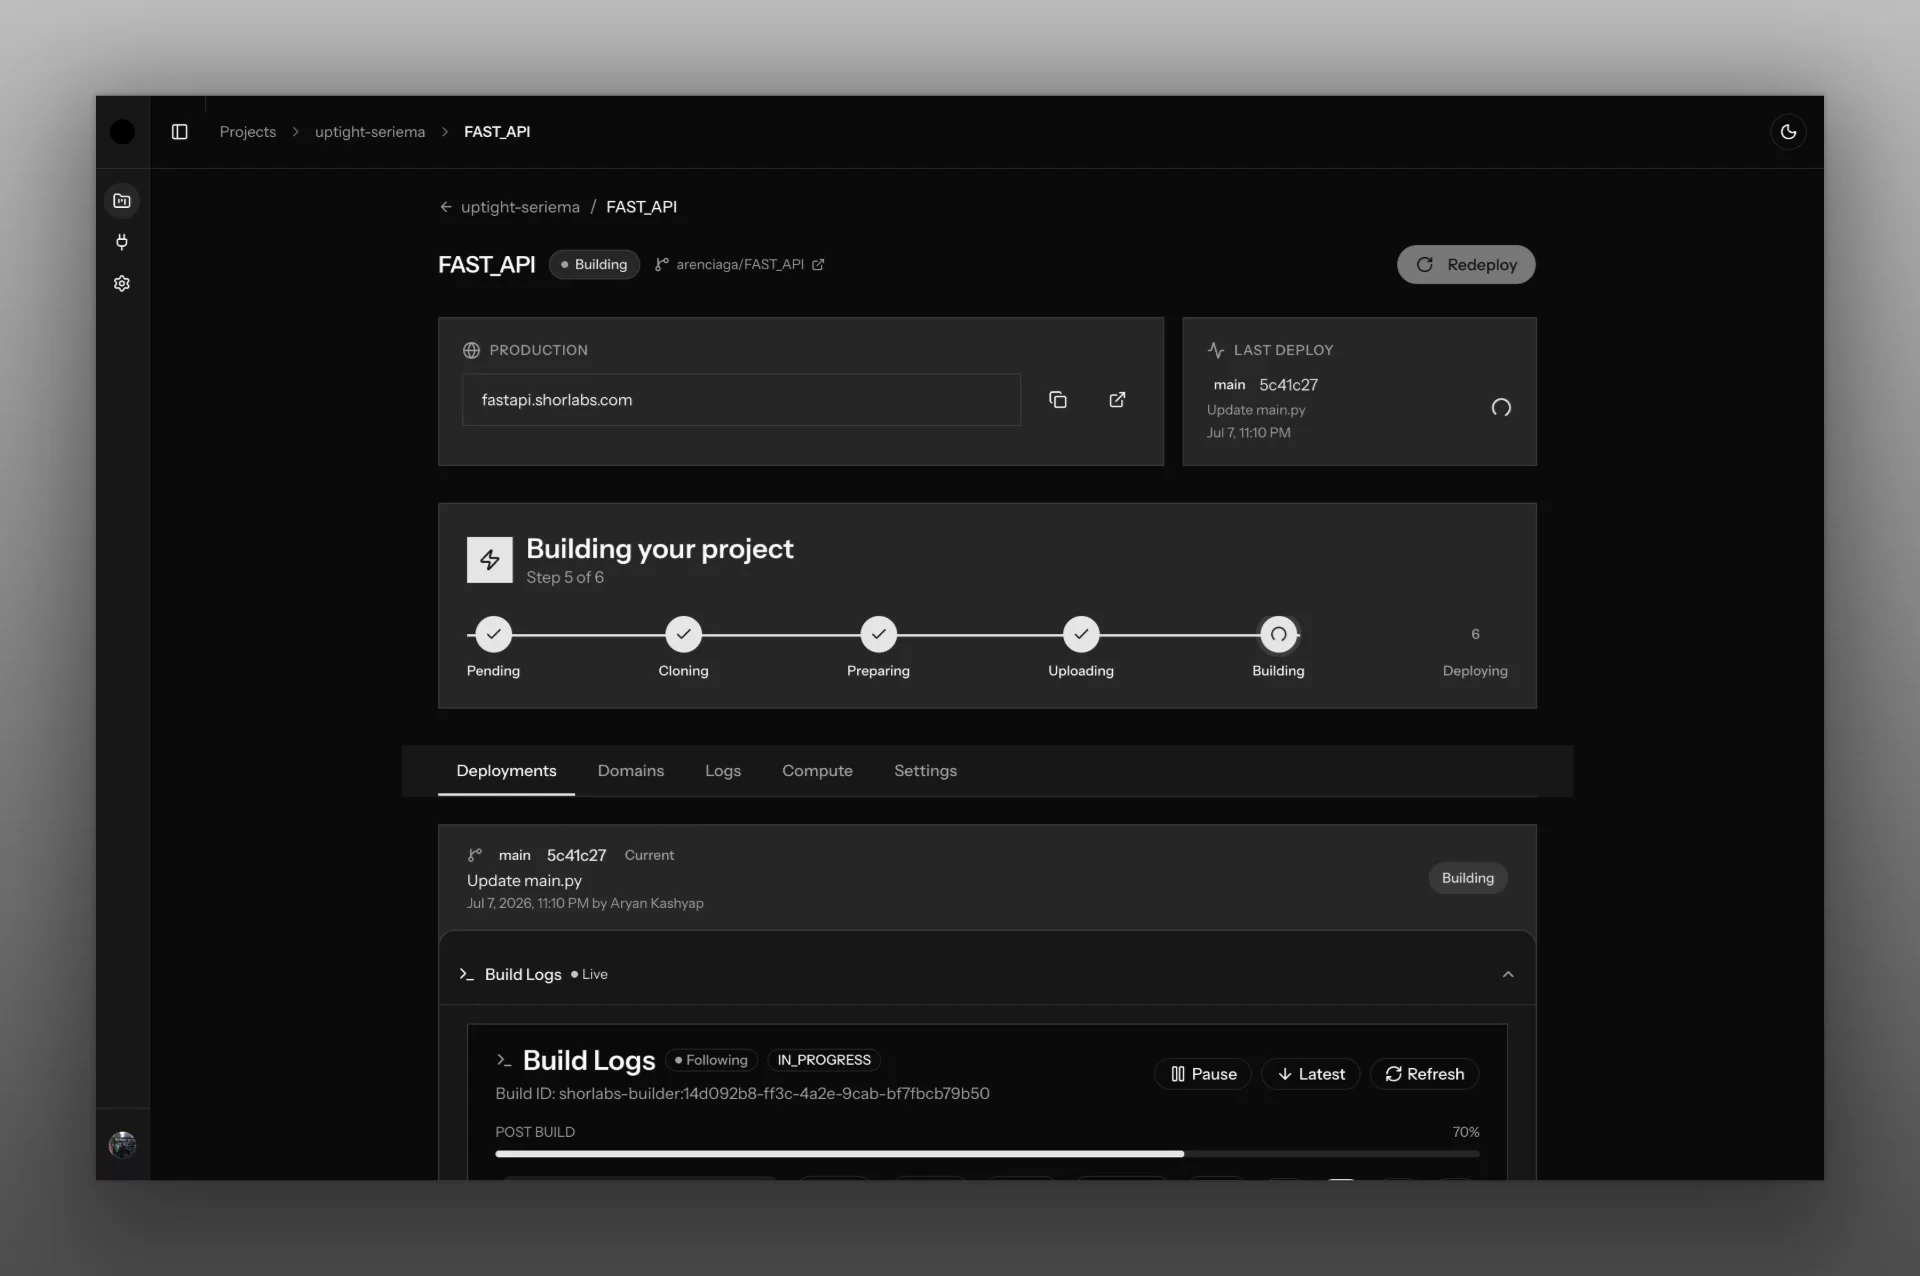This screenshot has width=1920, height=1276.
Task: Open the Logs tab
Action: tap(723, 771)
